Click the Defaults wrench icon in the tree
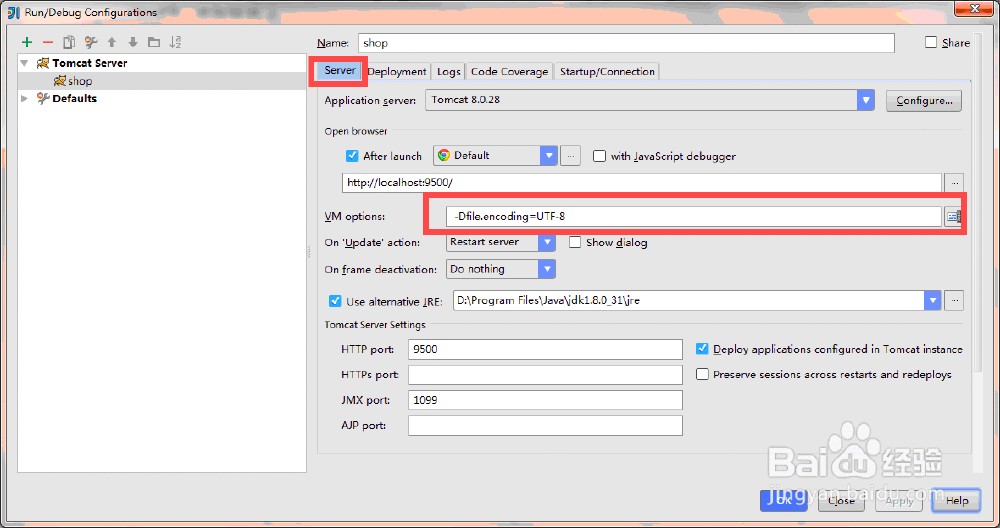 point(43,98)
